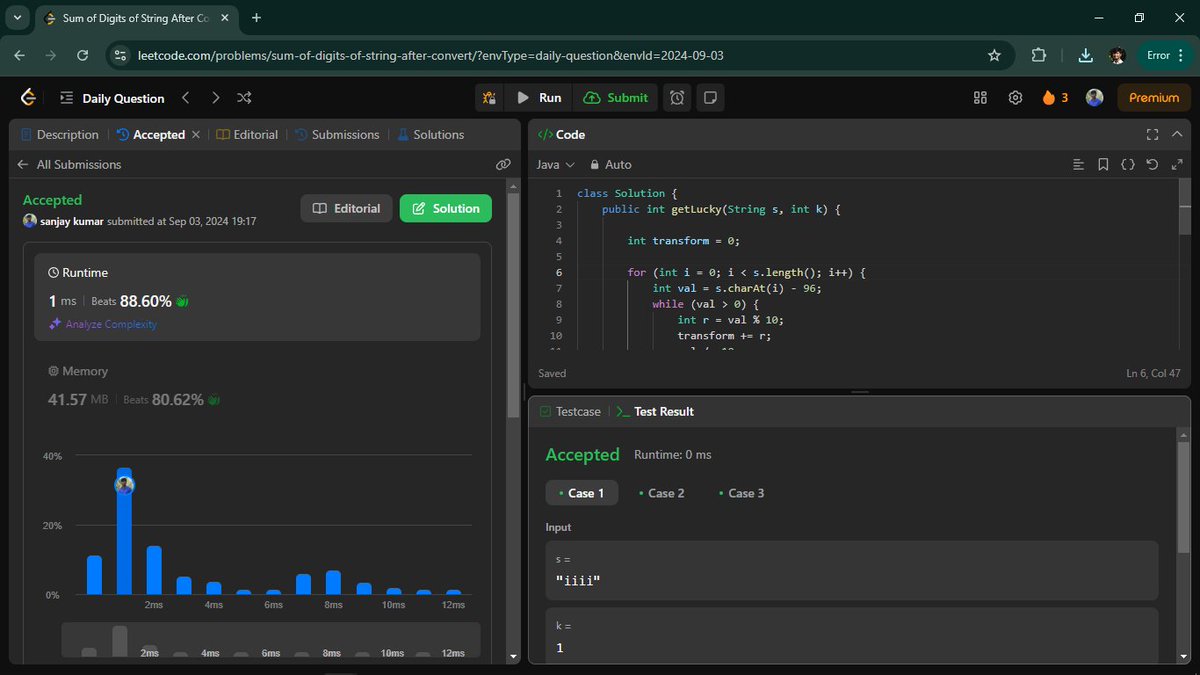Submit the solution
The height and width of the screenshot is (675, 1200).
[615, 98]
